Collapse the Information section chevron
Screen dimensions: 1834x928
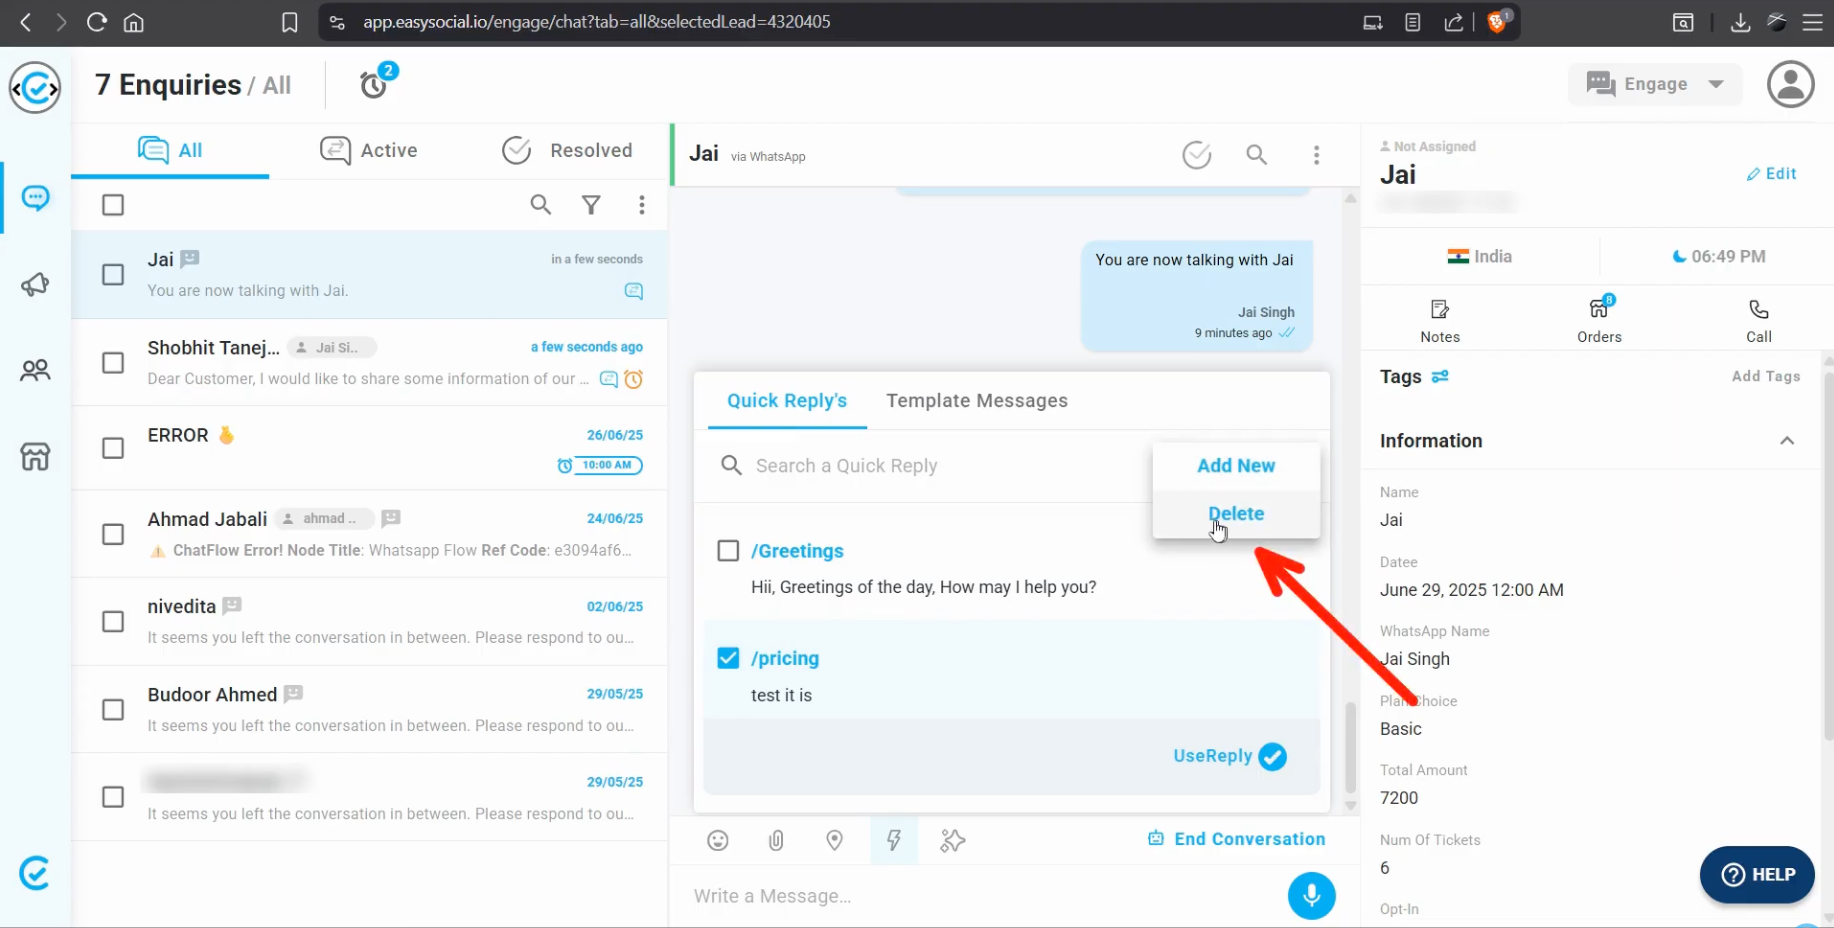[x=1786, y=441]
